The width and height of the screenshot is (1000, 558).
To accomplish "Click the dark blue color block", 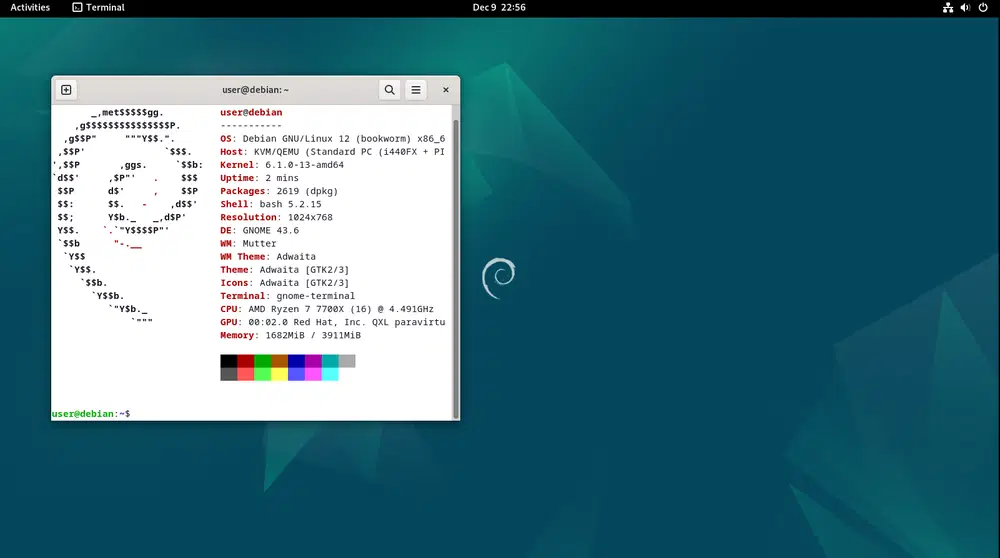I will click(296, 361).
